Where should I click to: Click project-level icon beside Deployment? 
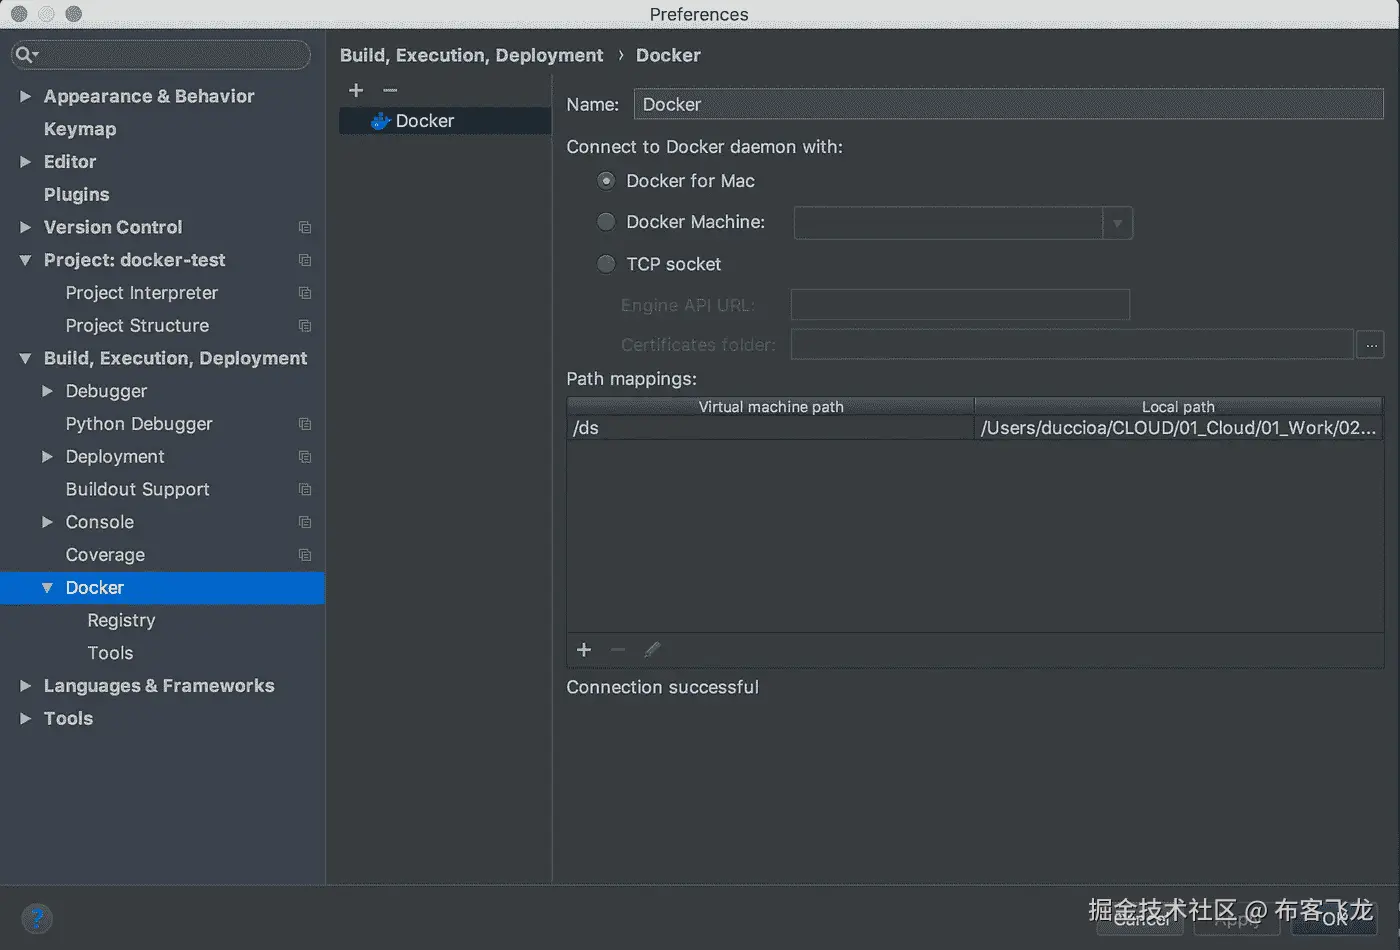305,457
